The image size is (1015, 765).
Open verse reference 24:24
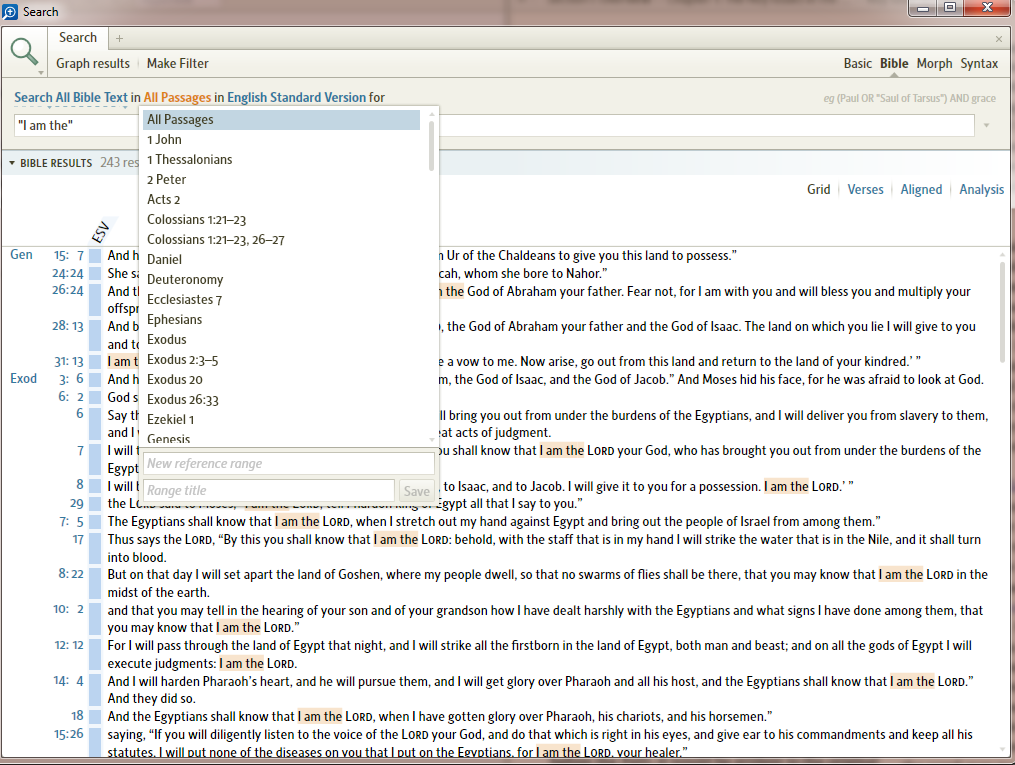(68, 274)
